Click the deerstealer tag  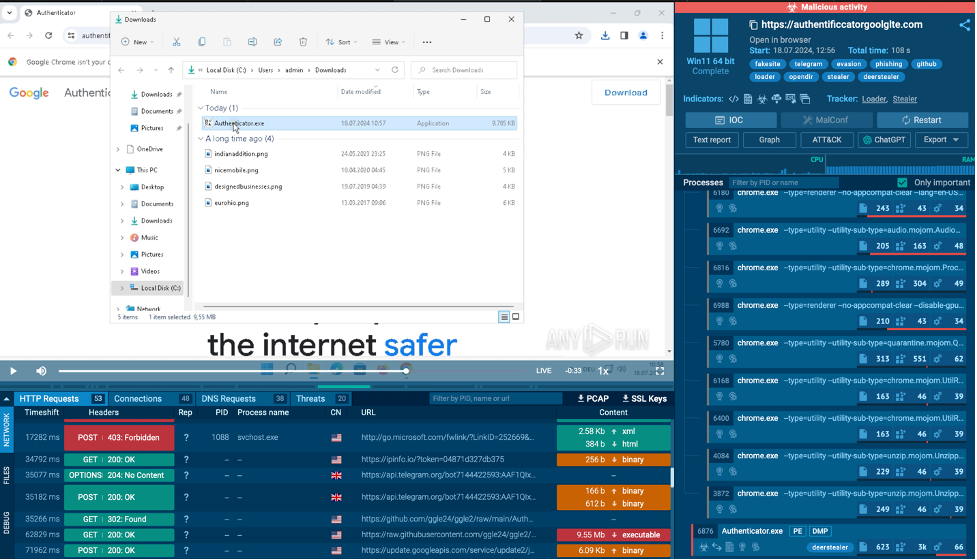pos(881,77)
